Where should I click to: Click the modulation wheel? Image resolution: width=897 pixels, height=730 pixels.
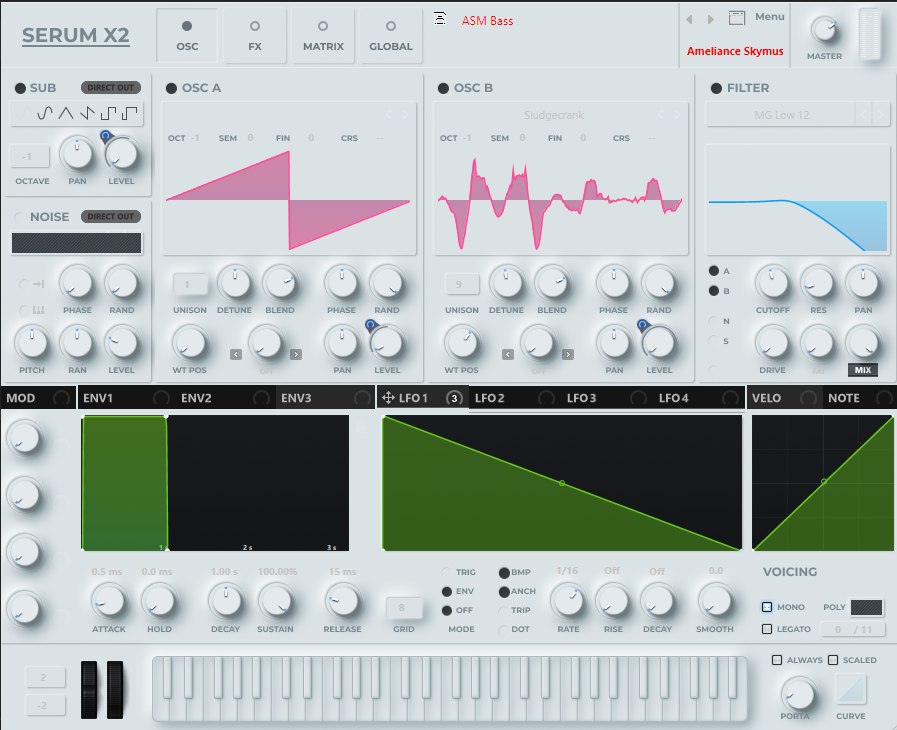point(115,689)
